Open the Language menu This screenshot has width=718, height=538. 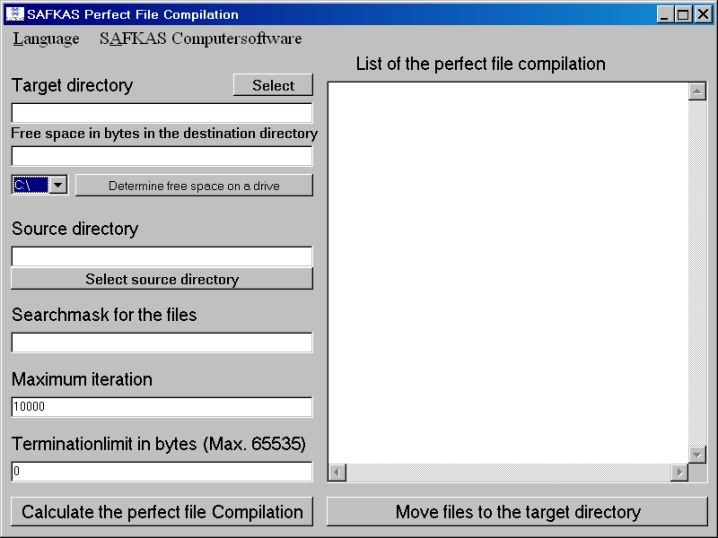click(x=45, y=39)
